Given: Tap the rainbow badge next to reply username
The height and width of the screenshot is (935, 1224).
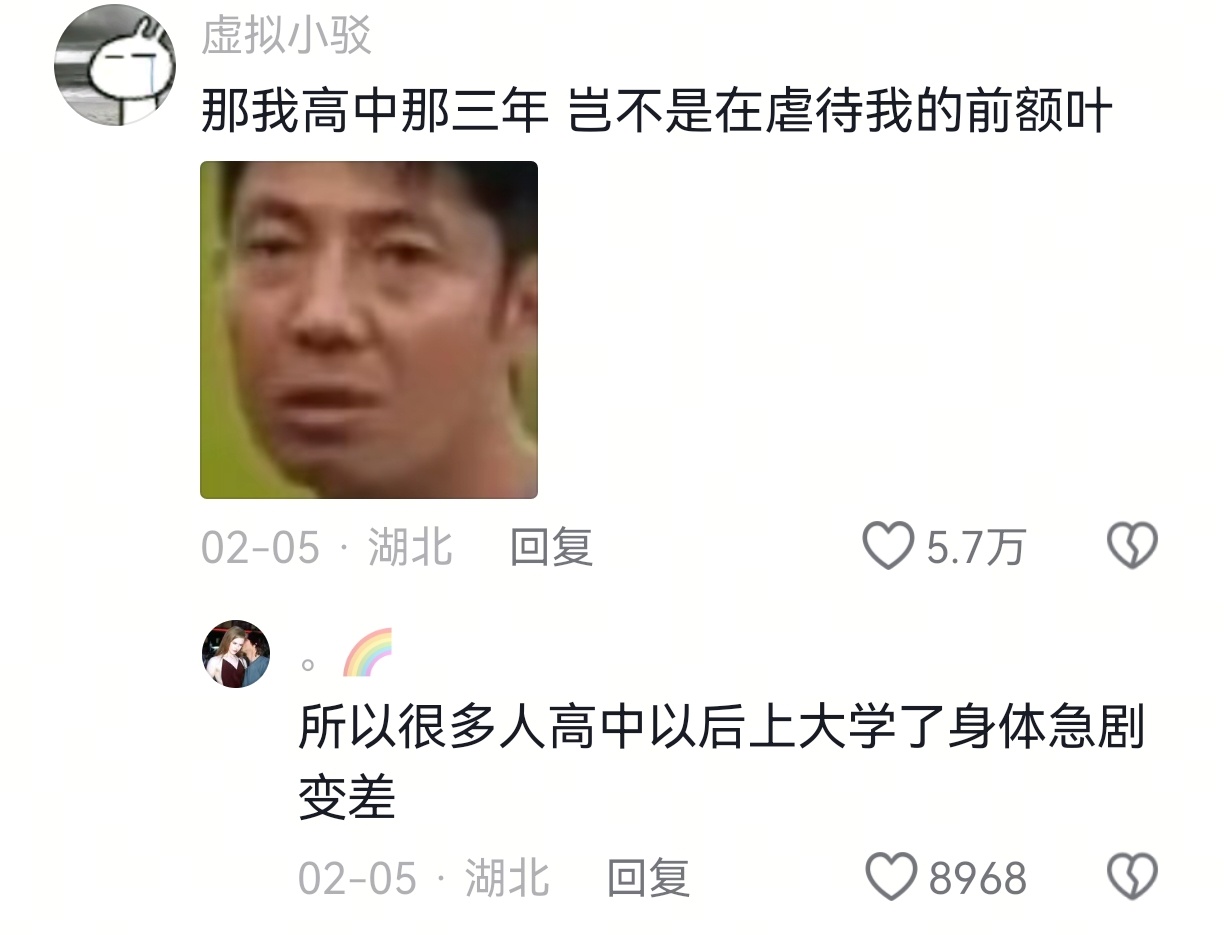Looking at the screenshot, I should pos(368,654).
